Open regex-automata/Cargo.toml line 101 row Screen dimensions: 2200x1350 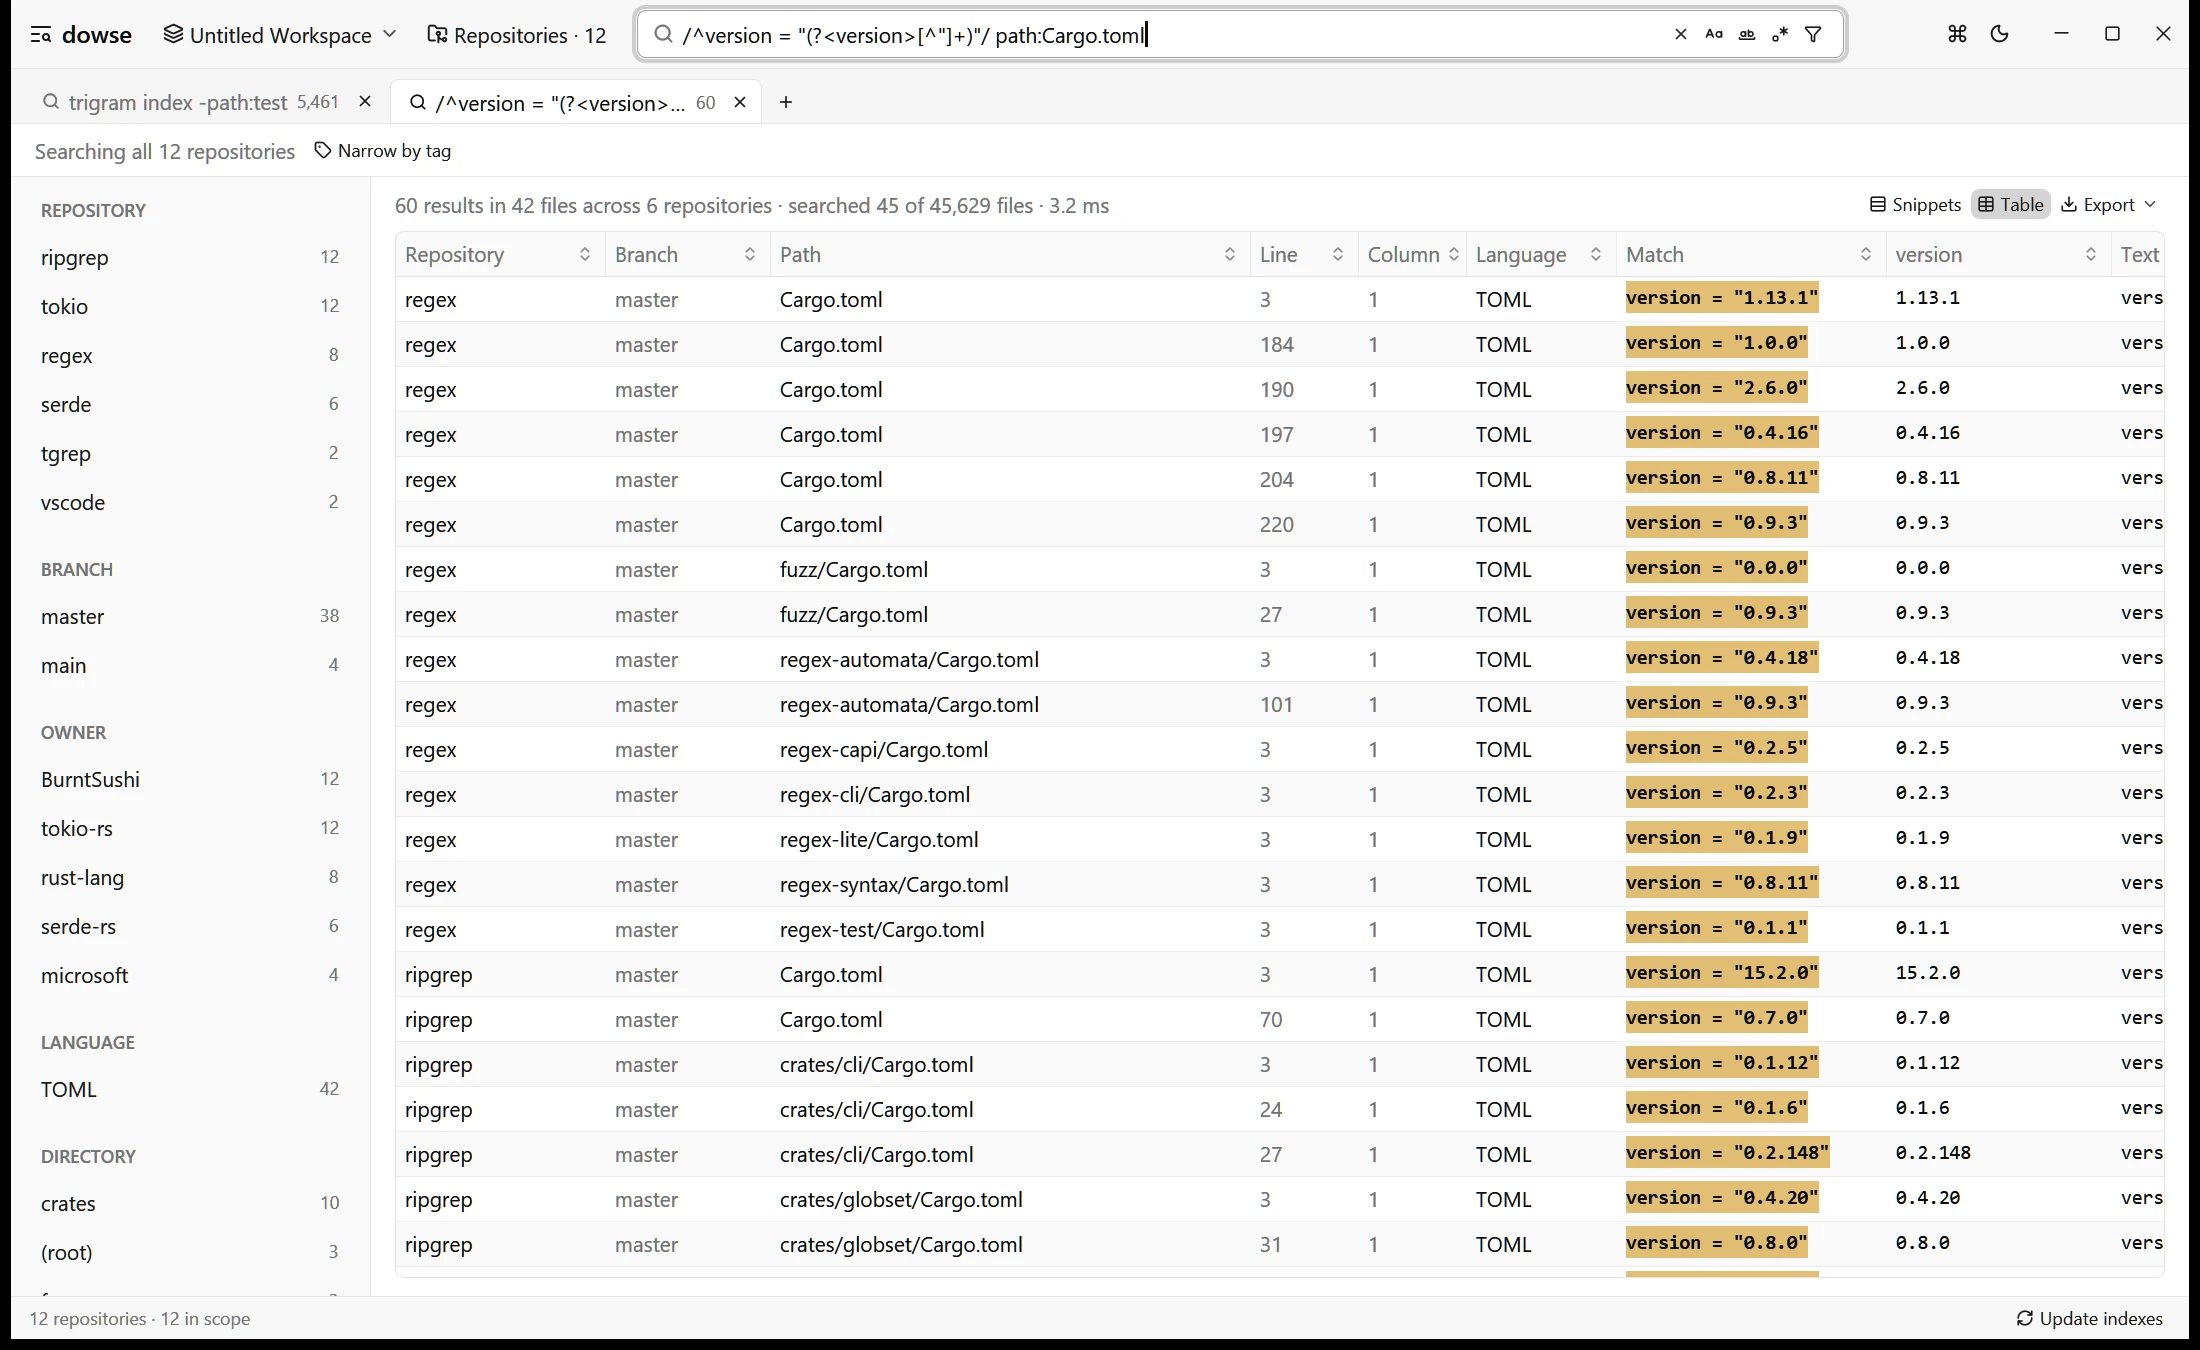[x=1279, y=705]
